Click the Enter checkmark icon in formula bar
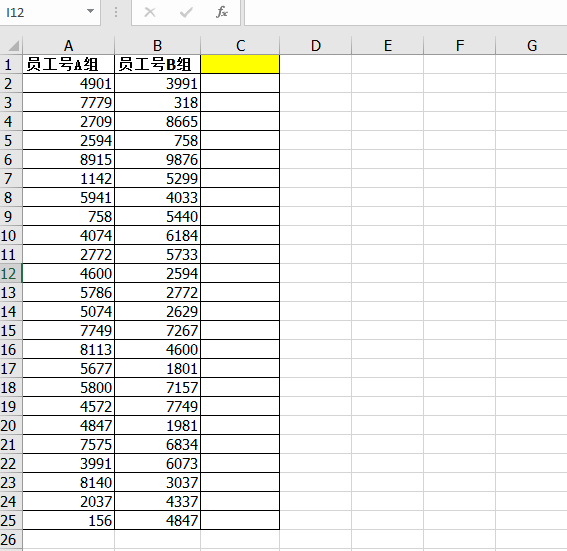Screen dimensions: 567x551 point(186,13)
